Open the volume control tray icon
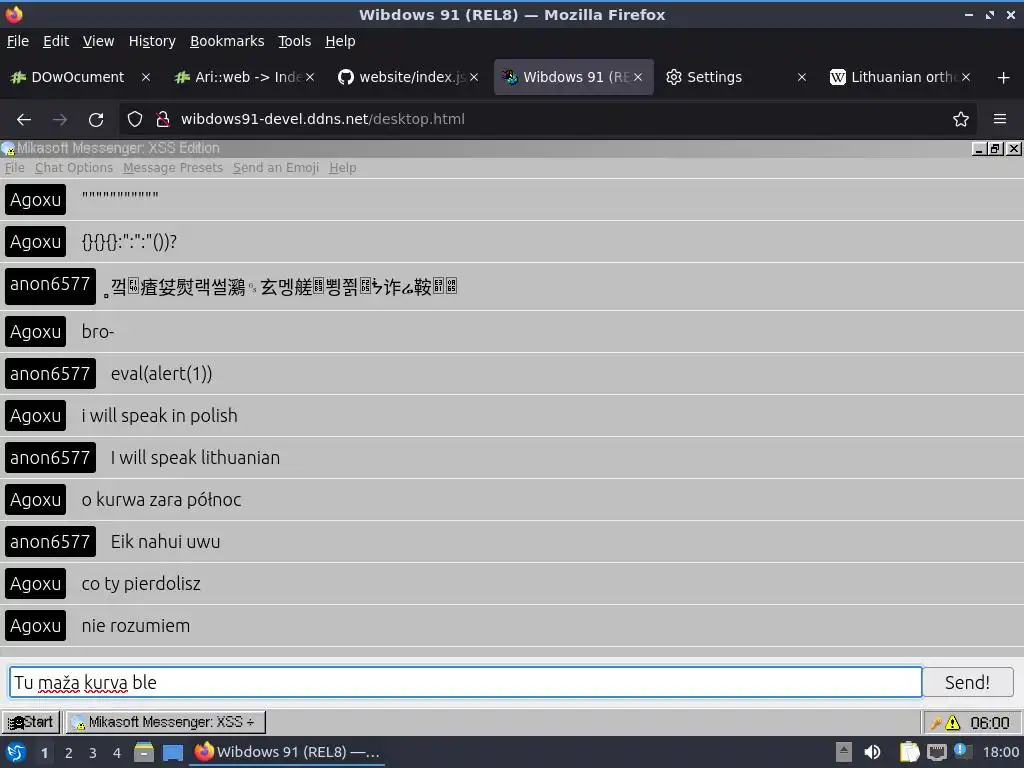The height and width of the screenshot is (768, 1024). (872, 752)
